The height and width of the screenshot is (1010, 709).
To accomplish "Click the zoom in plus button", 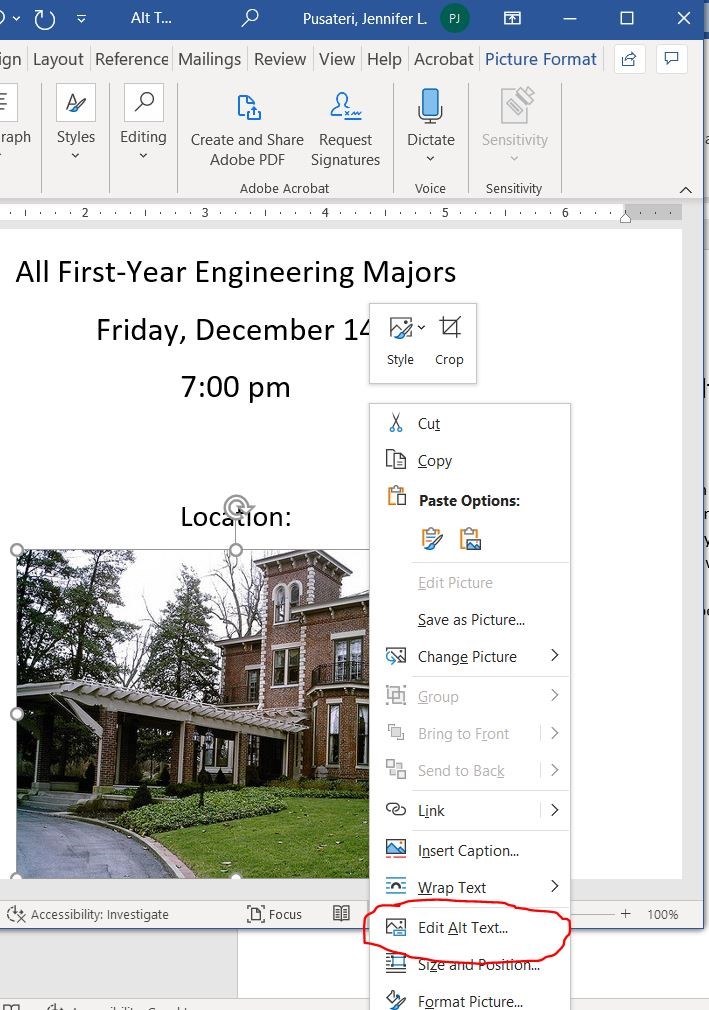I will point(625,913).
